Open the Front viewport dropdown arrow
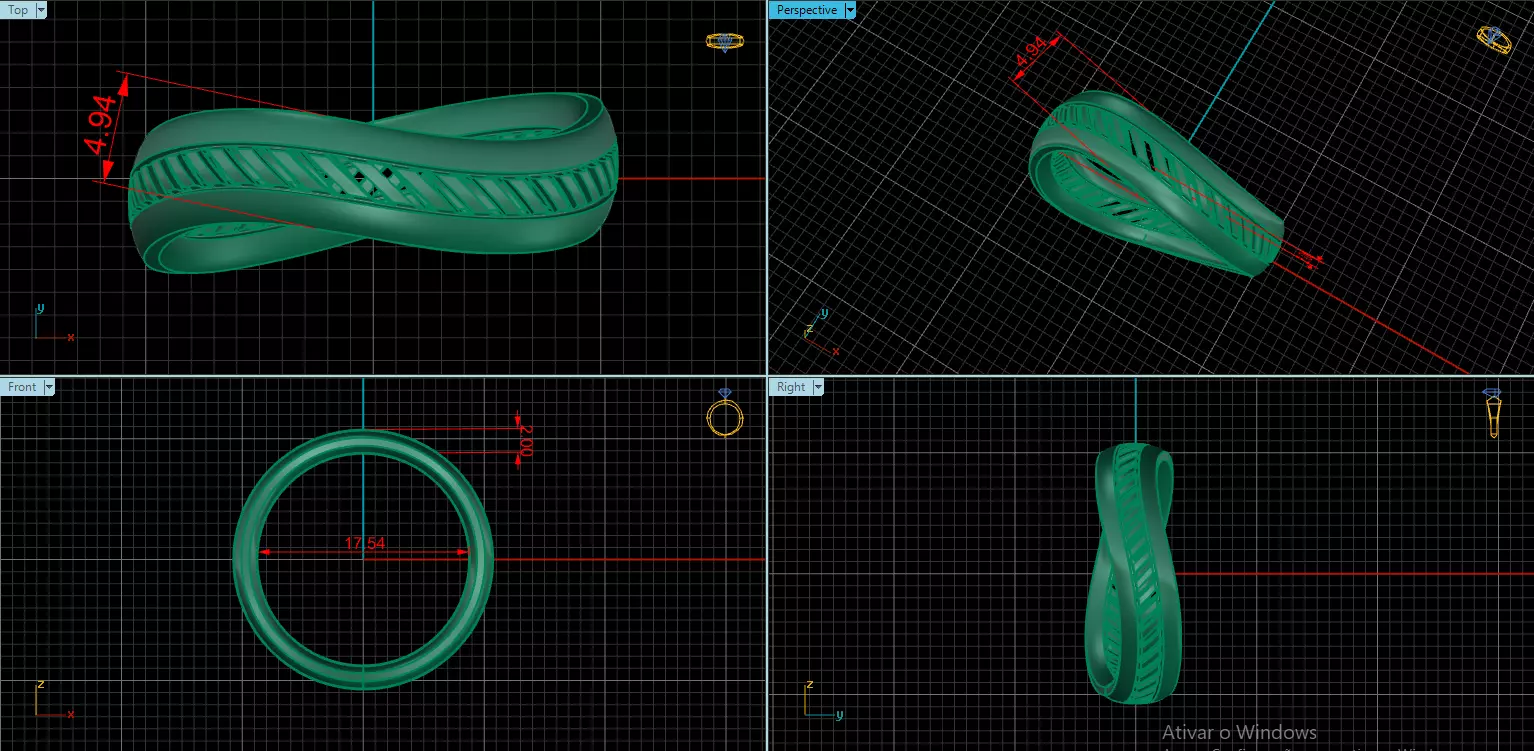This screenshot has height=751, width=1534. pos(49,387)
